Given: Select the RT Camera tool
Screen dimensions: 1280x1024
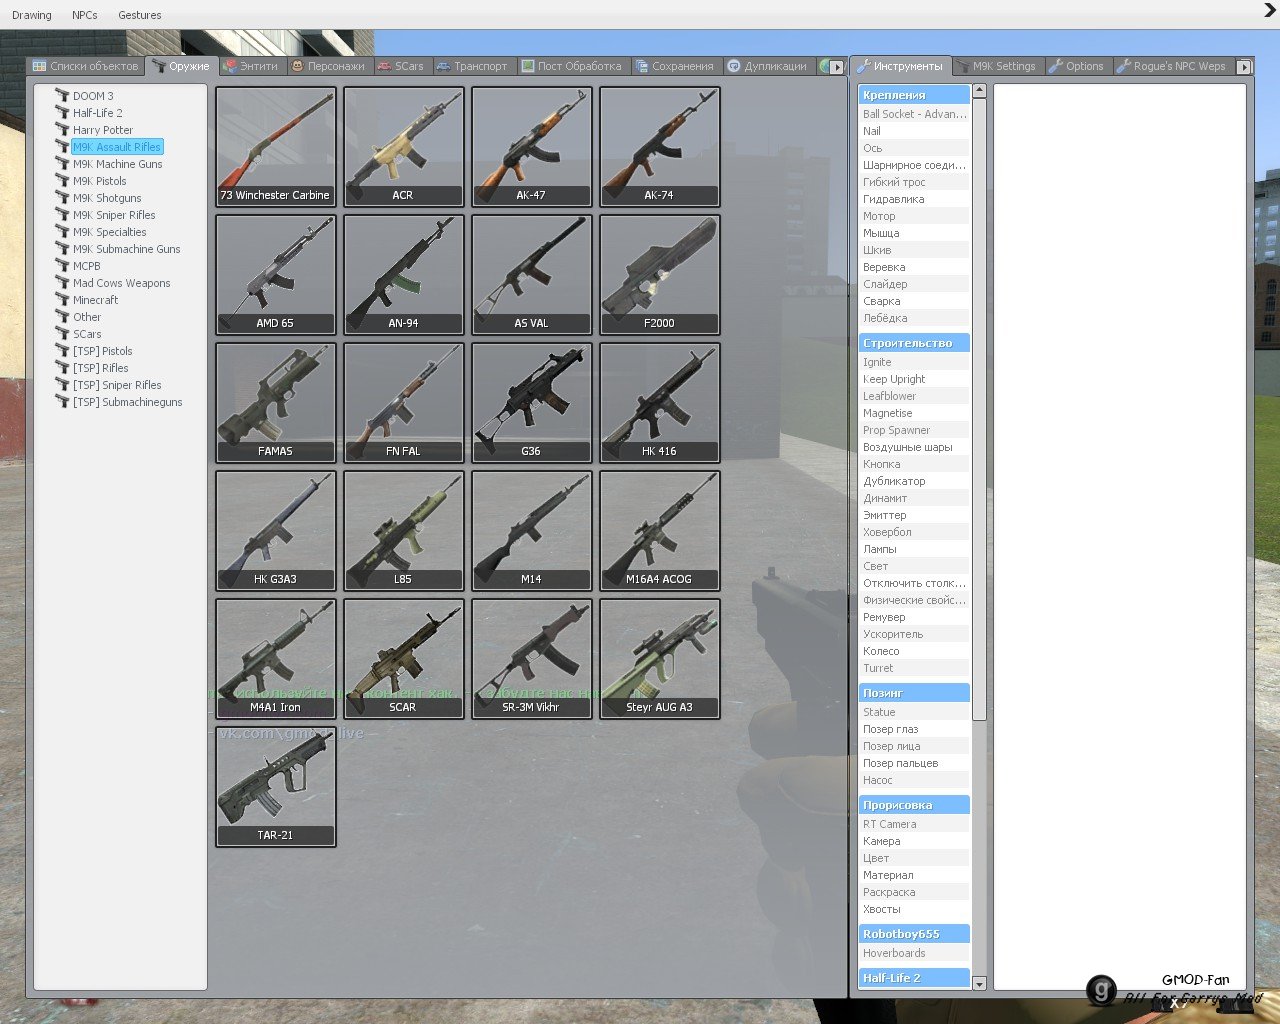Looking at the screenshot, I should [x=914, y=824].
